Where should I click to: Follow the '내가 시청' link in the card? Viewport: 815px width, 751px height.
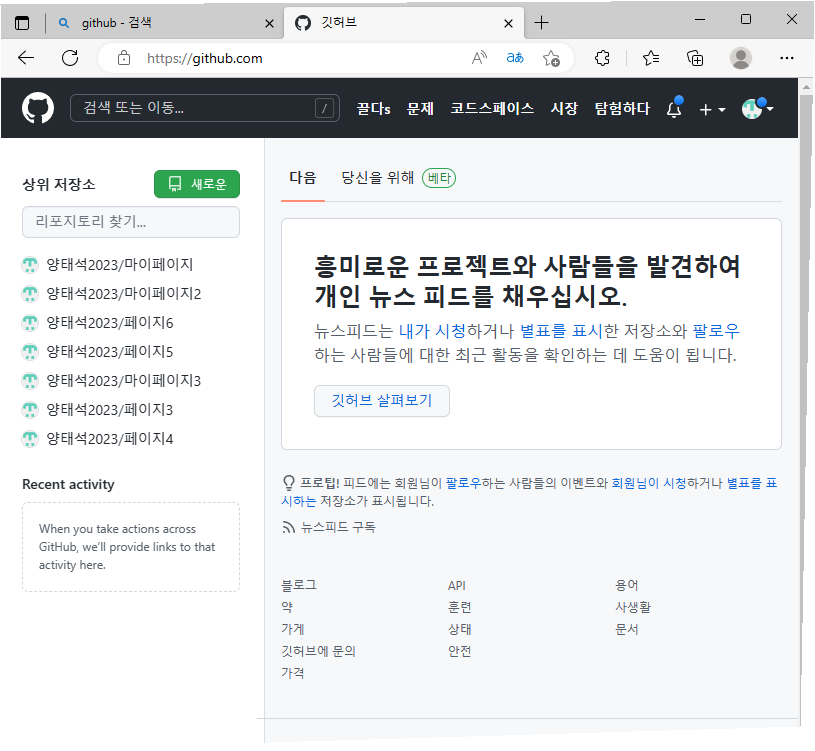pyautogui.click(x=432, y=331)
